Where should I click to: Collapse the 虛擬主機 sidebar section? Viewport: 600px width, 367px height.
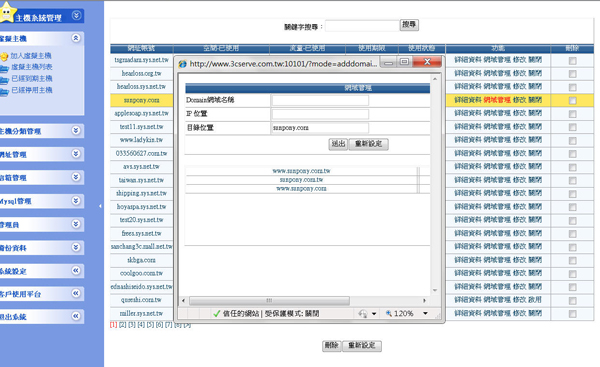76,38
